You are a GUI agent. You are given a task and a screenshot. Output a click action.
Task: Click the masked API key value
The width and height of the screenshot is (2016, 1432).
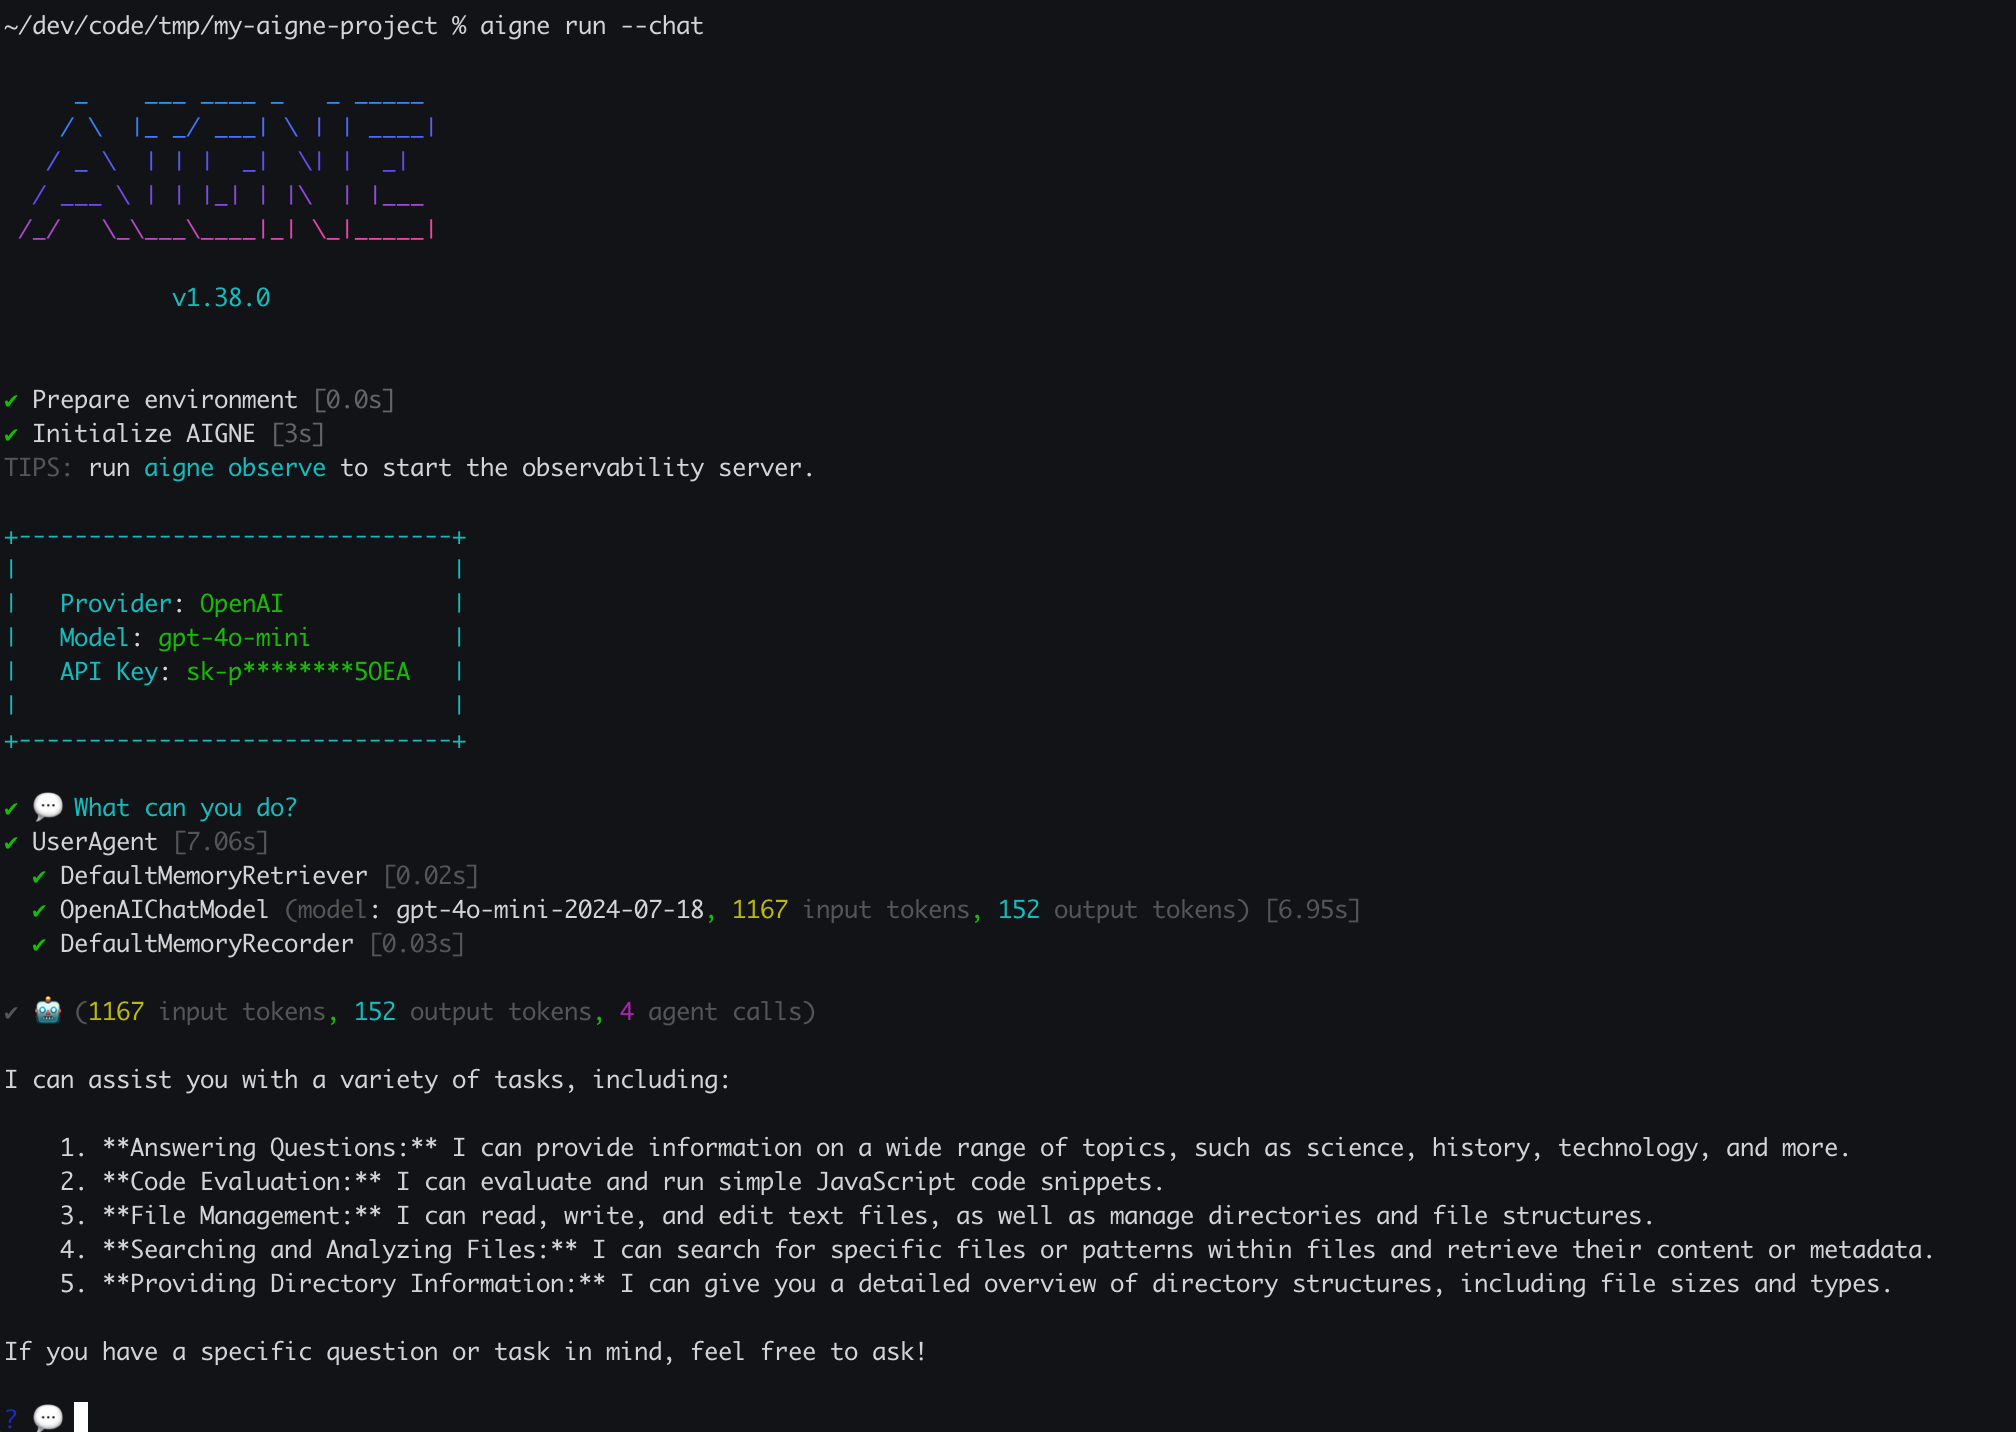coord(298,672)
